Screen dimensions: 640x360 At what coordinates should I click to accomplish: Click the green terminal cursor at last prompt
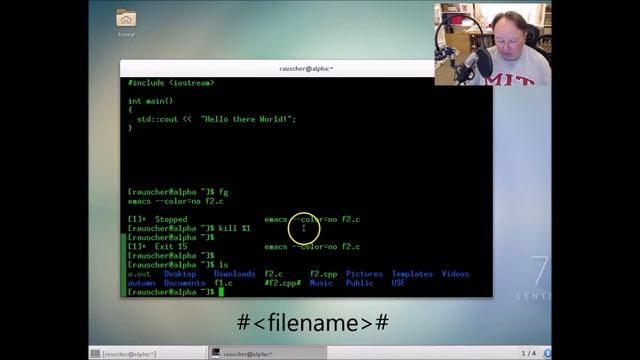(x=221, y=292)
